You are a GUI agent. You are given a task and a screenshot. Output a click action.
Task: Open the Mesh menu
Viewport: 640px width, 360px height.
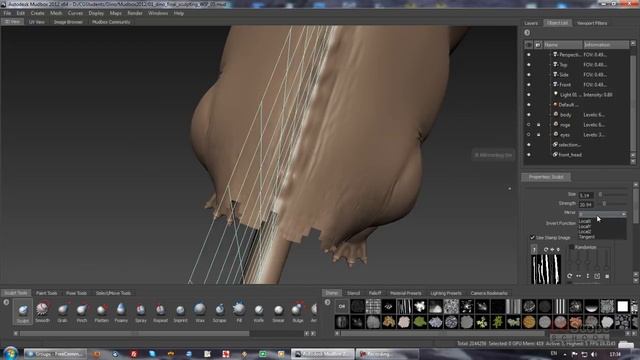click(56, 13)
